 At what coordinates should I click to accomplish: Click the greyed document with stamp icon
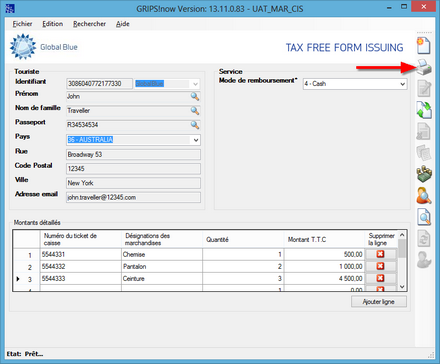pos(424,131)
